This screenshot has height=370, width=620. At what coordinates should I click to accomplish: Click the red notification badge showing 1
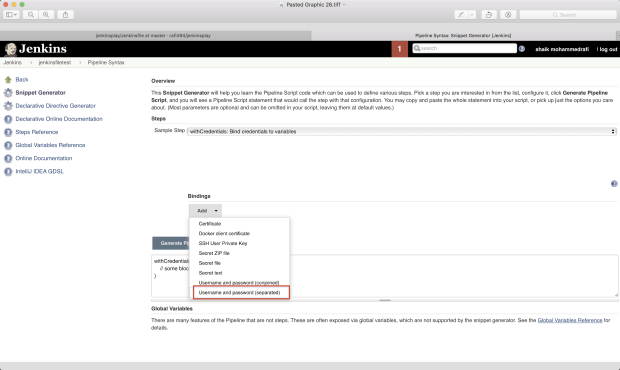[x=399, y=49]
